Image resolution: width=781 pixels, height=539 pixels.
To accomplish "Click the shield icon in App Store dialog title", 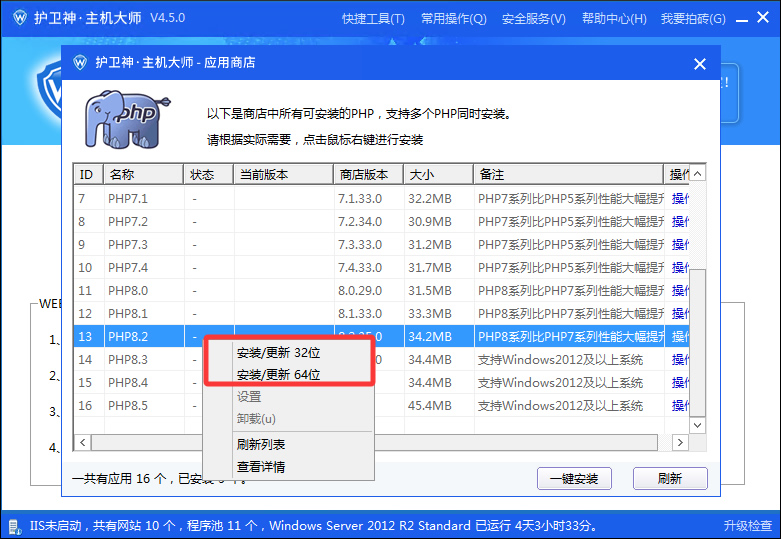I will 80,63.
